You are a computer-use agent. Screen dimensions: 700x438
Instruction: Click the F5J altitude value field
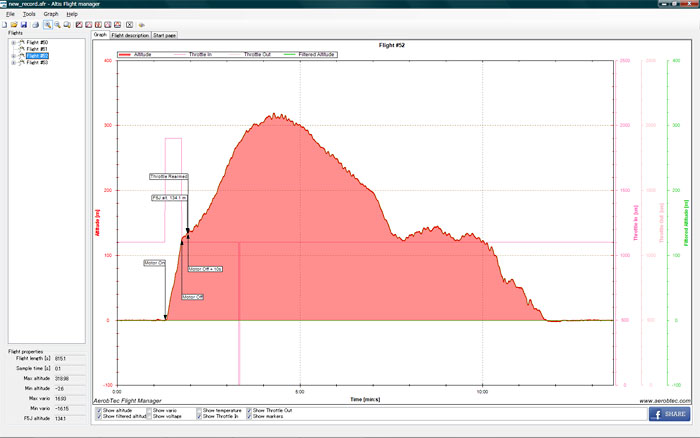click(69, 419)
